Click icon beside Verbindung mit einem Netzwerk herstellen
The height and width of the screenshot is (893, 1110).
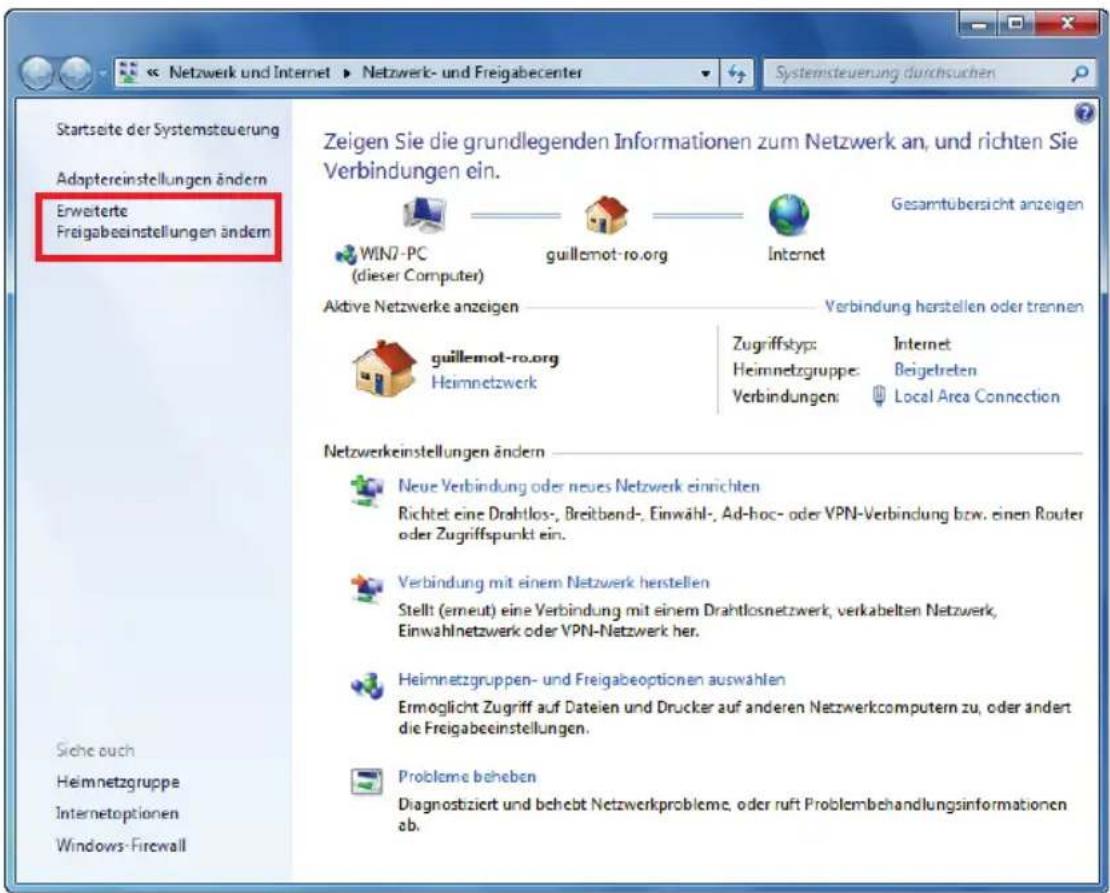point(367,587)
